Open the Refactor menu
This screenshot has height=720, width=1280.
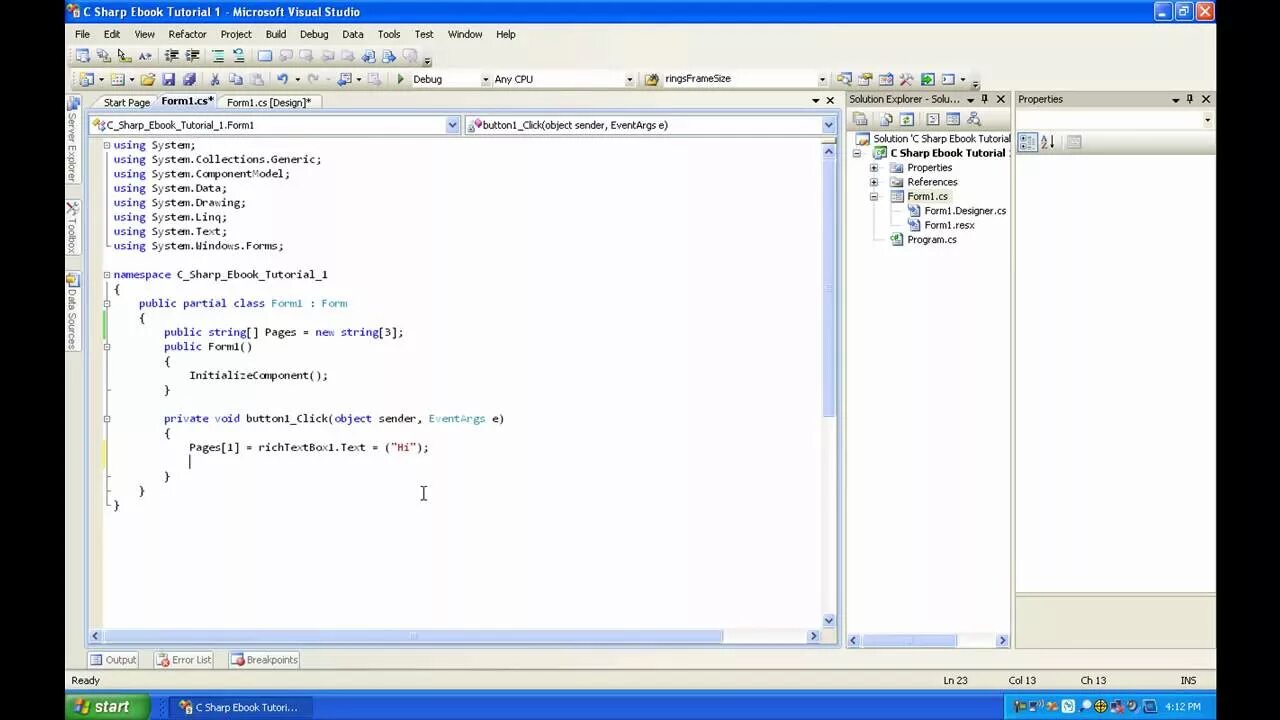click(187, 34)
